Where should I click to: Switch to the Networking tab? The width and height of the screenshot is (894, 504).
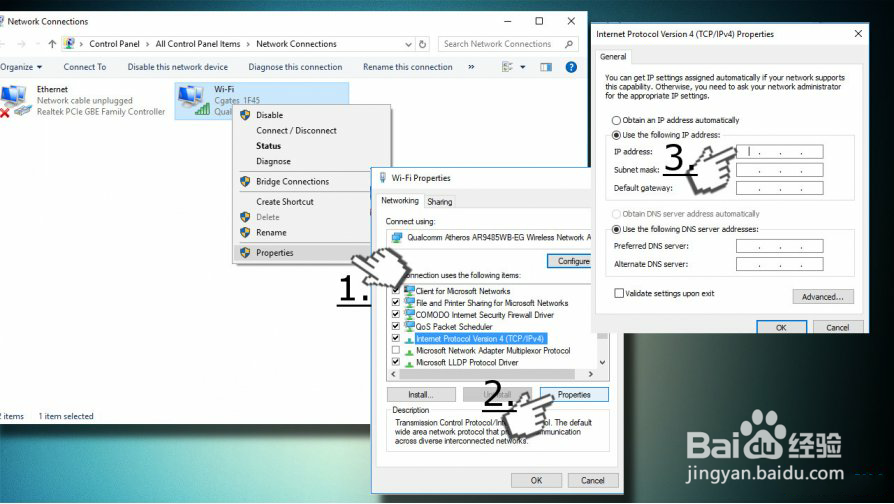pos(400,201)
